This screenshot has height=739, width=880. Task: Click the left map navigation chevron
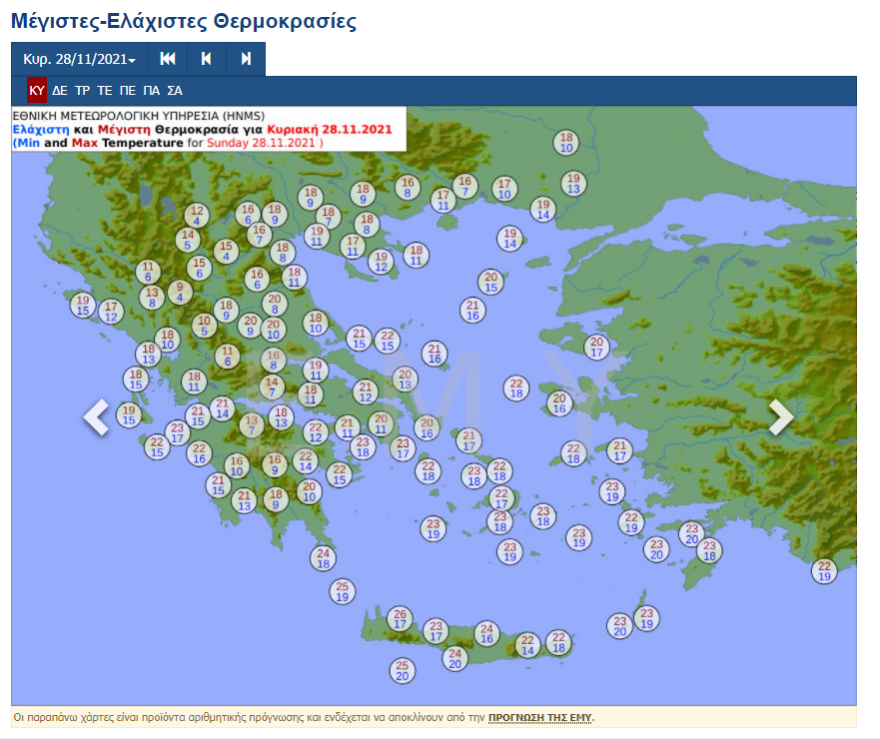tap(96, 419)
